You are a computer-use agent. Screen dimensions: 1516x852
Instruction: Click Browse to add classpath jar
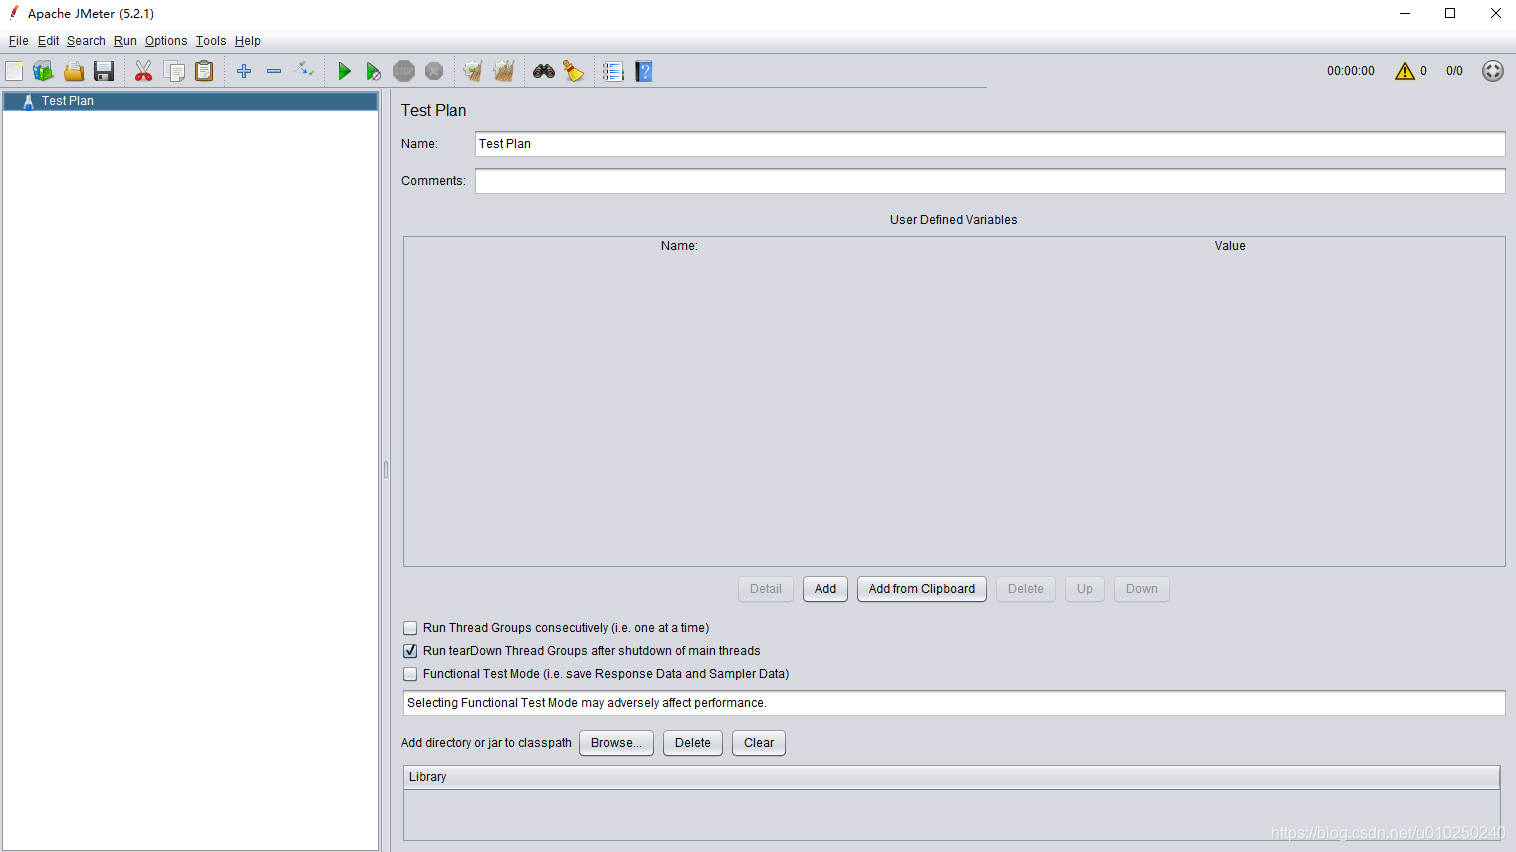click(616, 743)
